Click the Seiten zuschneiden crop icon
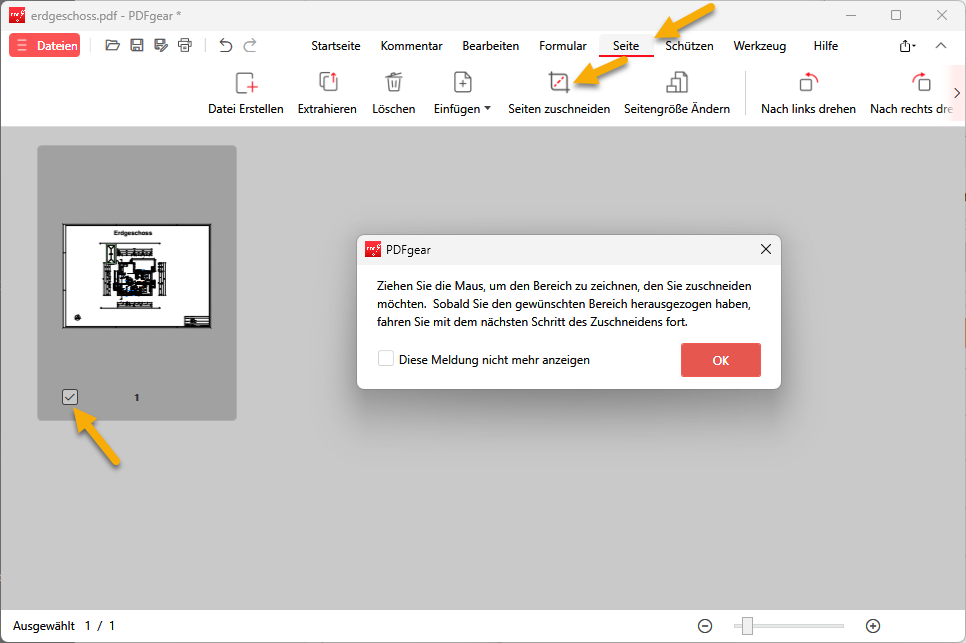966x643 pixels. (558, 83)
